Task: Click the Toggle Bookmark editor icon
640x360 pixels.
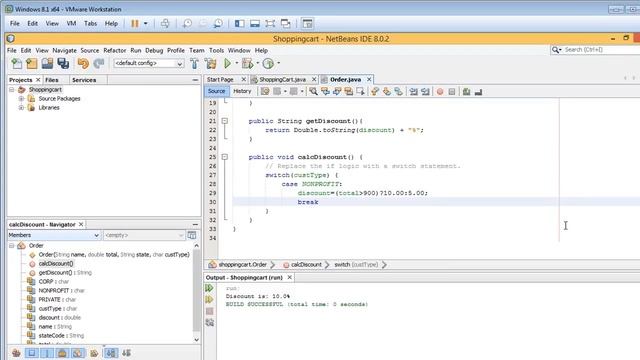Action: click(398, 91)
